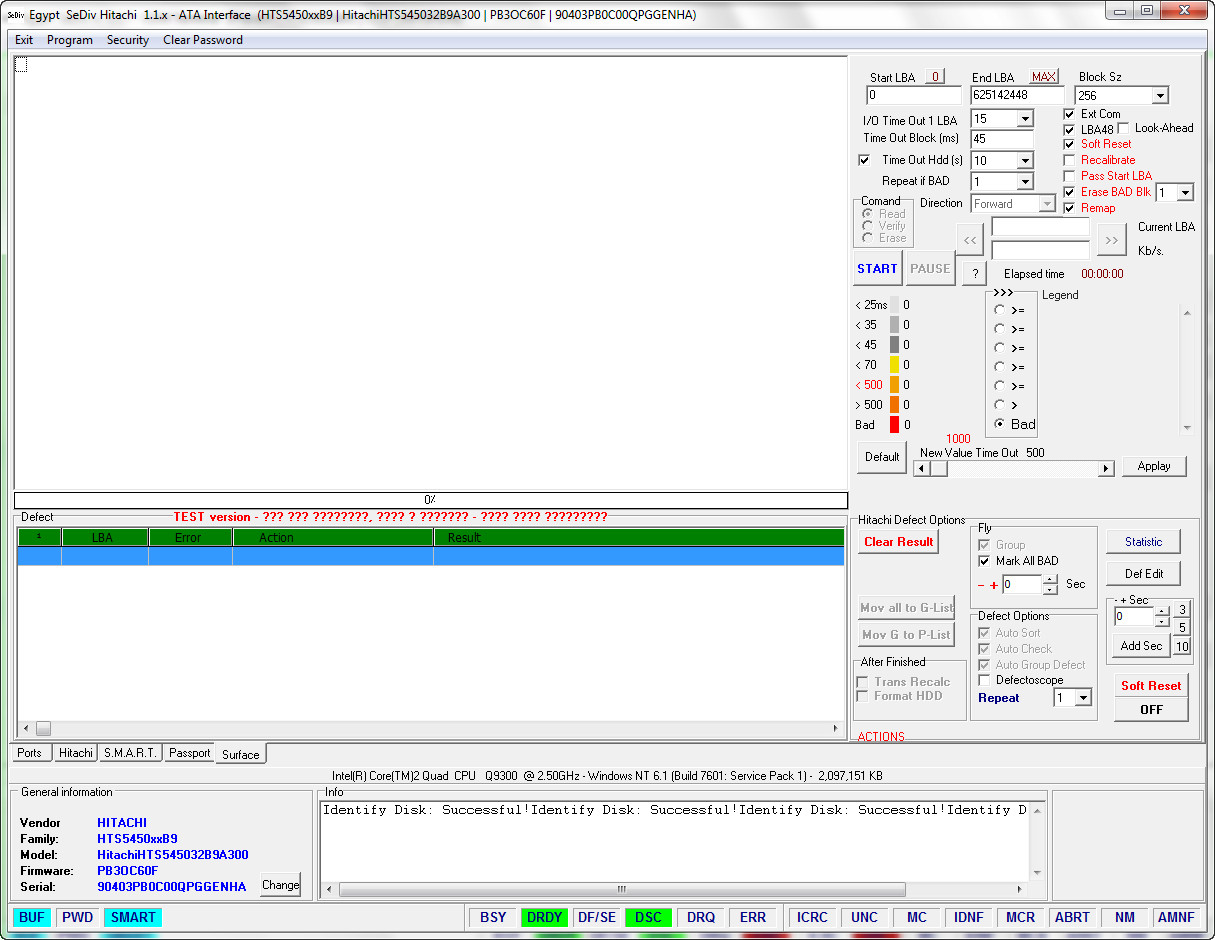Viewport: 1215px width, 940px height.
Task: Click the DRDY status indicator
Action: point(544,917)
